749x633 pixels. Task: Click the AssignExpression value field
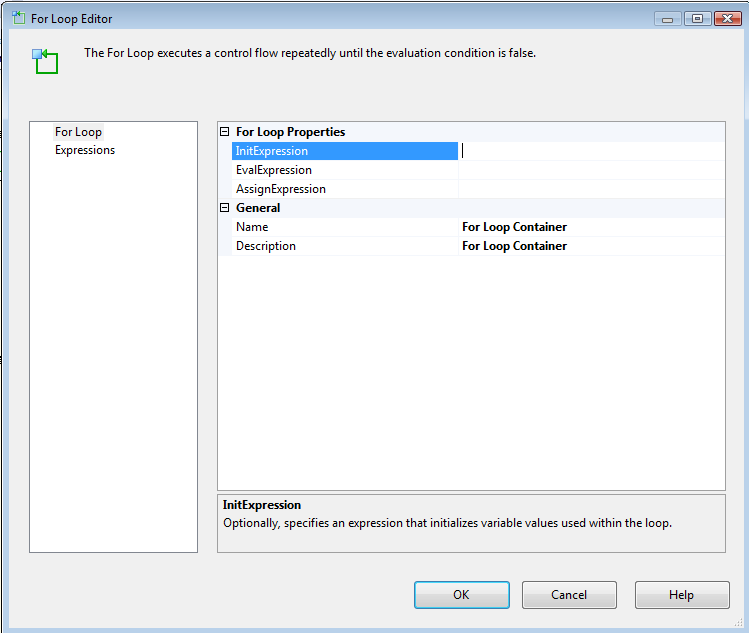(590, 189)
